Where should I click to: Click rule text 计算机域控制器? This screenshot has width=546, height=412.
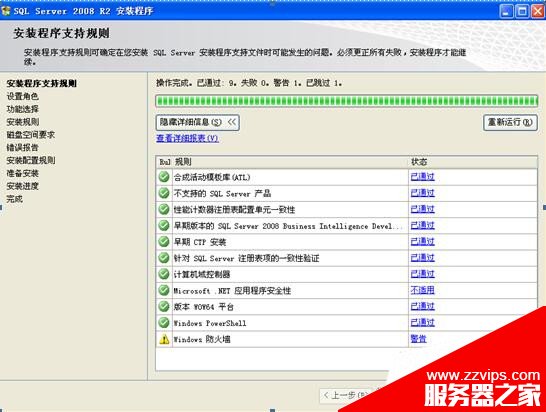202,274
